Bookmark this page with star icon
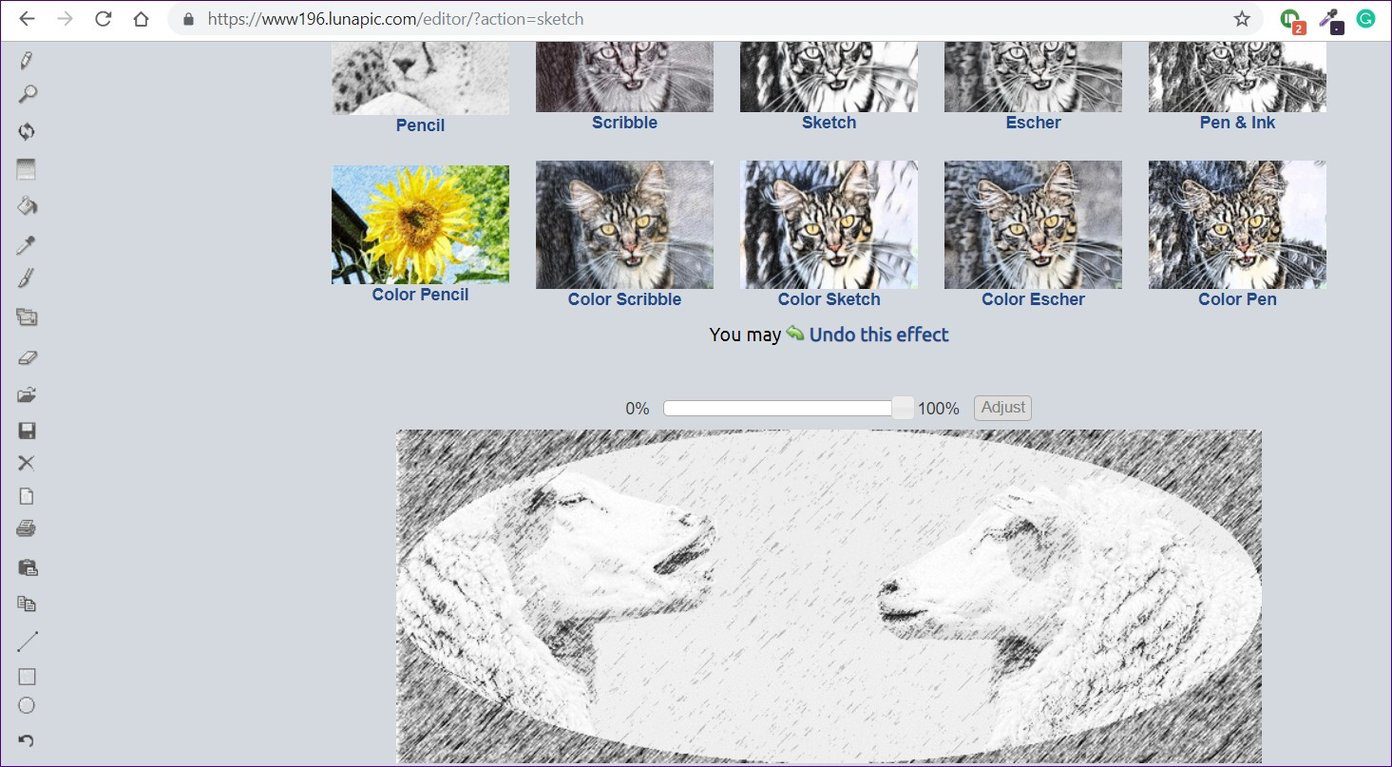The image size is (1392, 767). click(x=1242, y=19)
